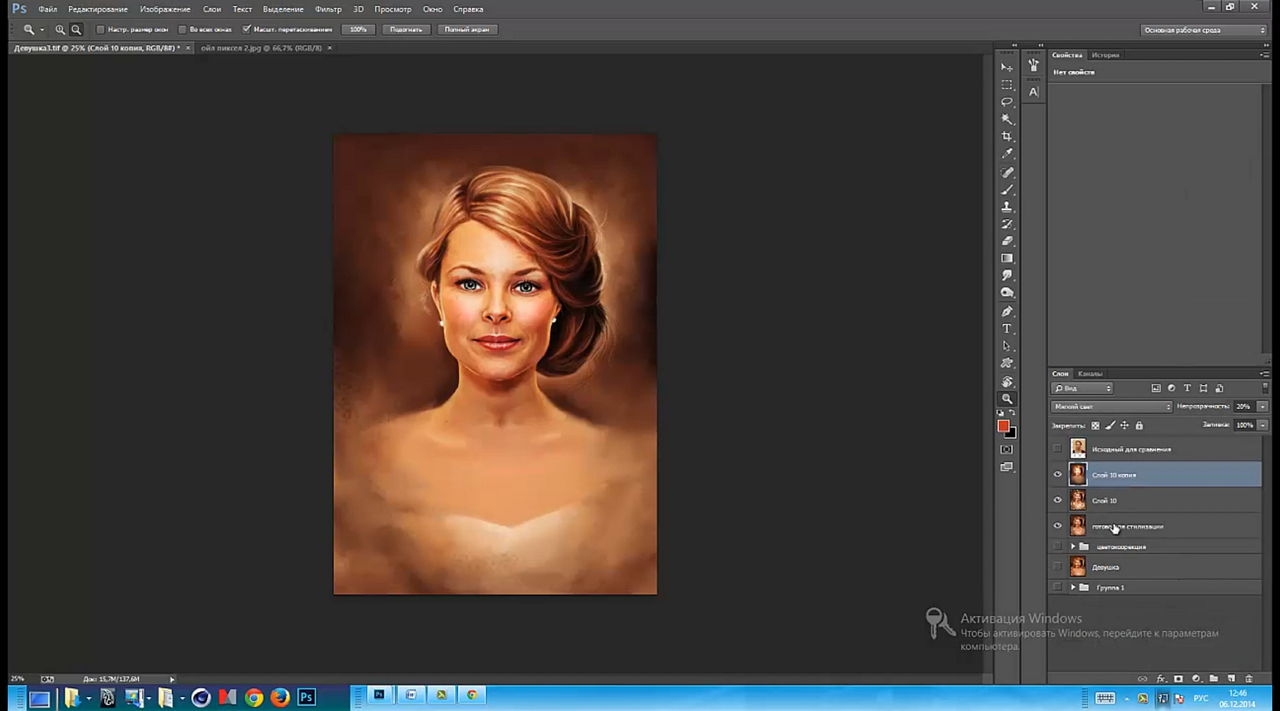Select the Brush tool

1007,190
